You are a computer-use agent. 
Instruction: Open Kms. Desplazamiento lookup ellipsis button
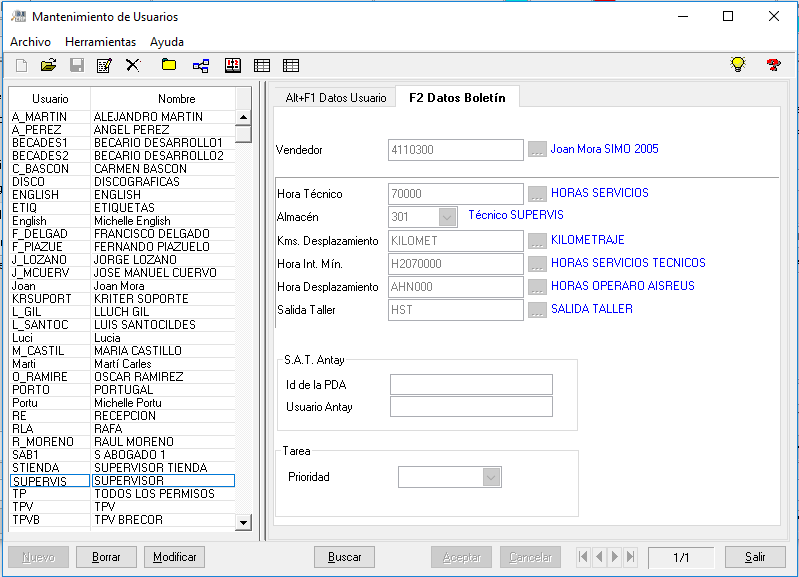(x=537, y=241)
